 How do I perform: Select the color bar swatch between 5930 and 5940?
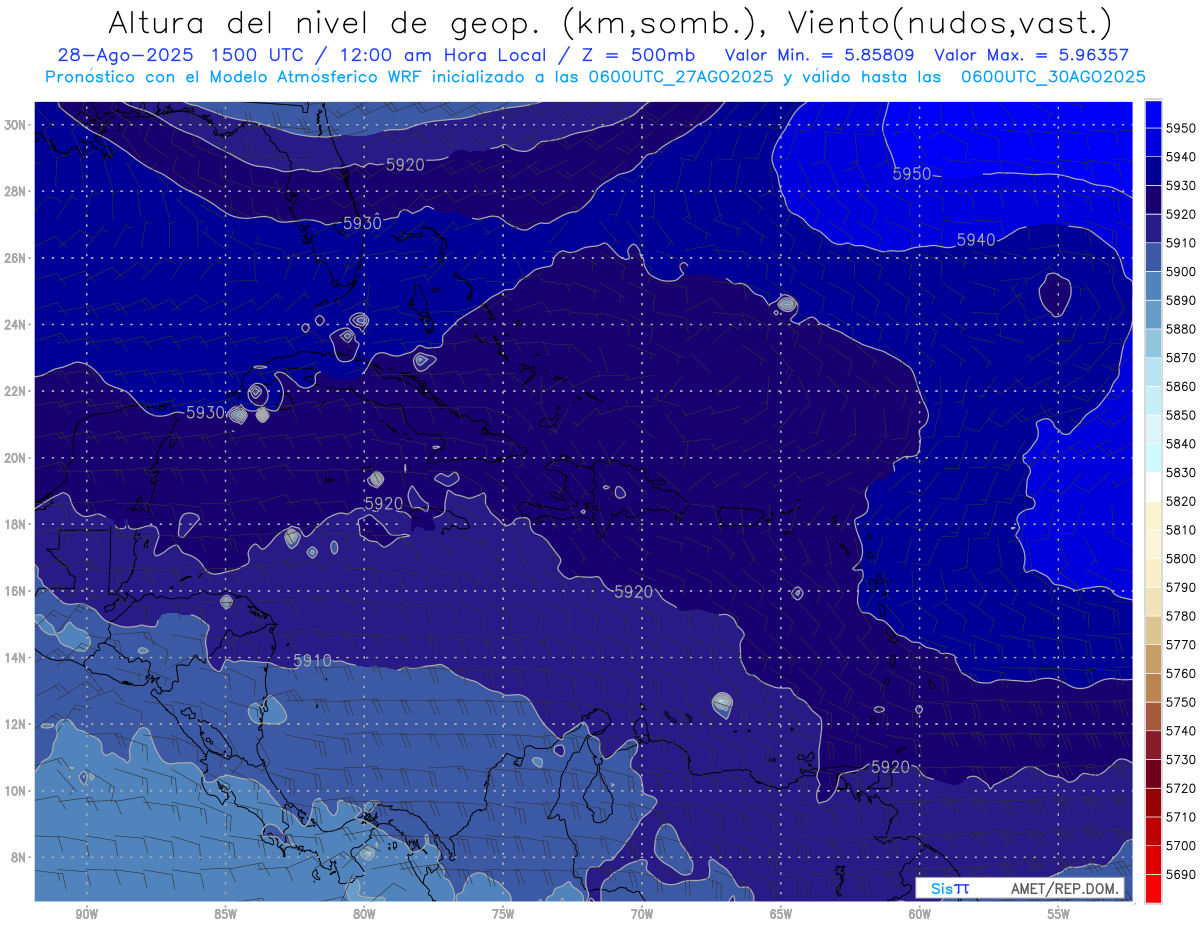[x=1153, y=171]
